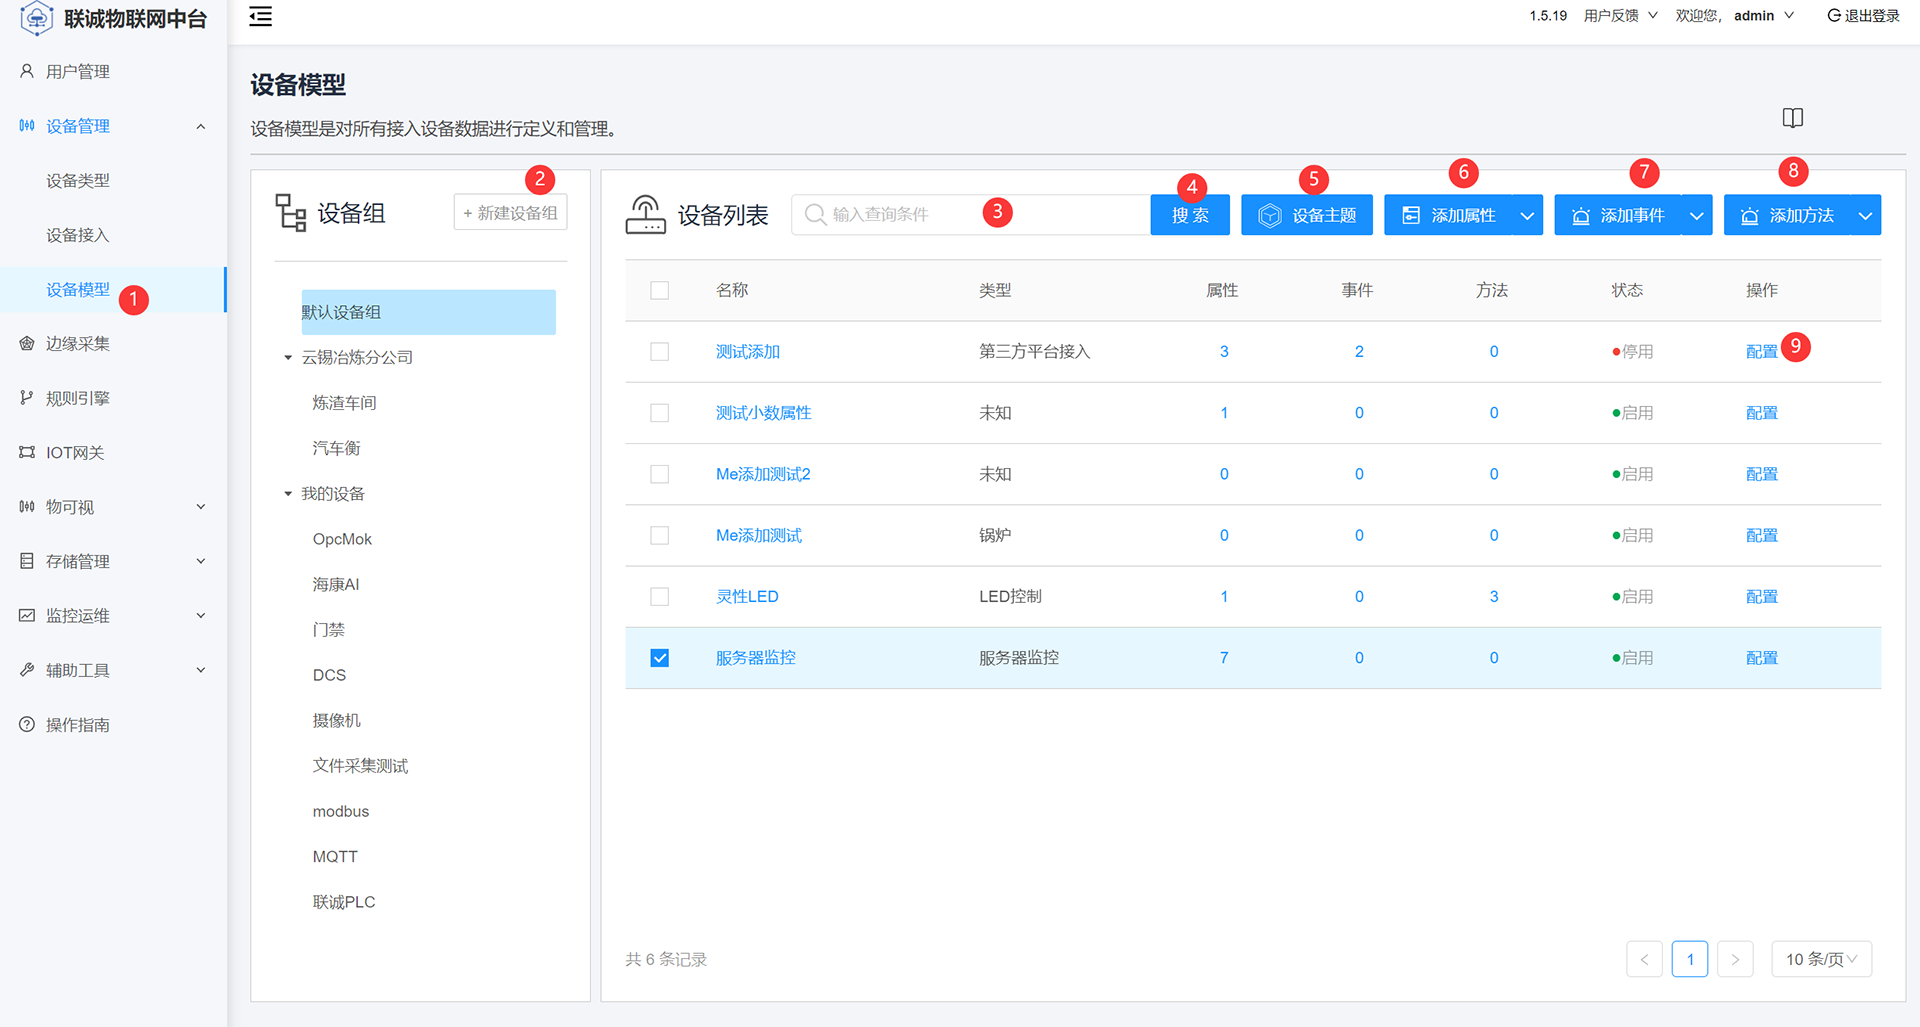Viewport: 1920px width, 1027px height.
Task: Click the icon on the 添加属性 button
Action: pyautogui.click(x=1411, y=215)
